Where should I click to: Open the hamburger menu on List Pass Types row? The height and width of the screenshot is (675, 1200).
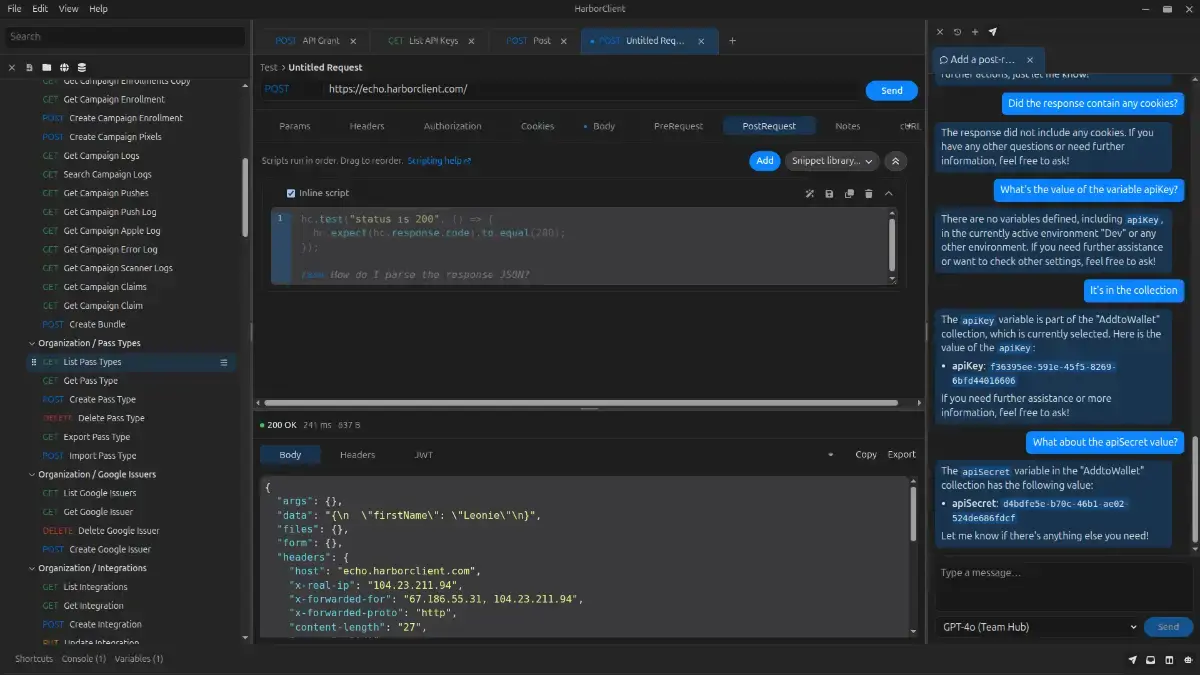(x=224, y=362)
